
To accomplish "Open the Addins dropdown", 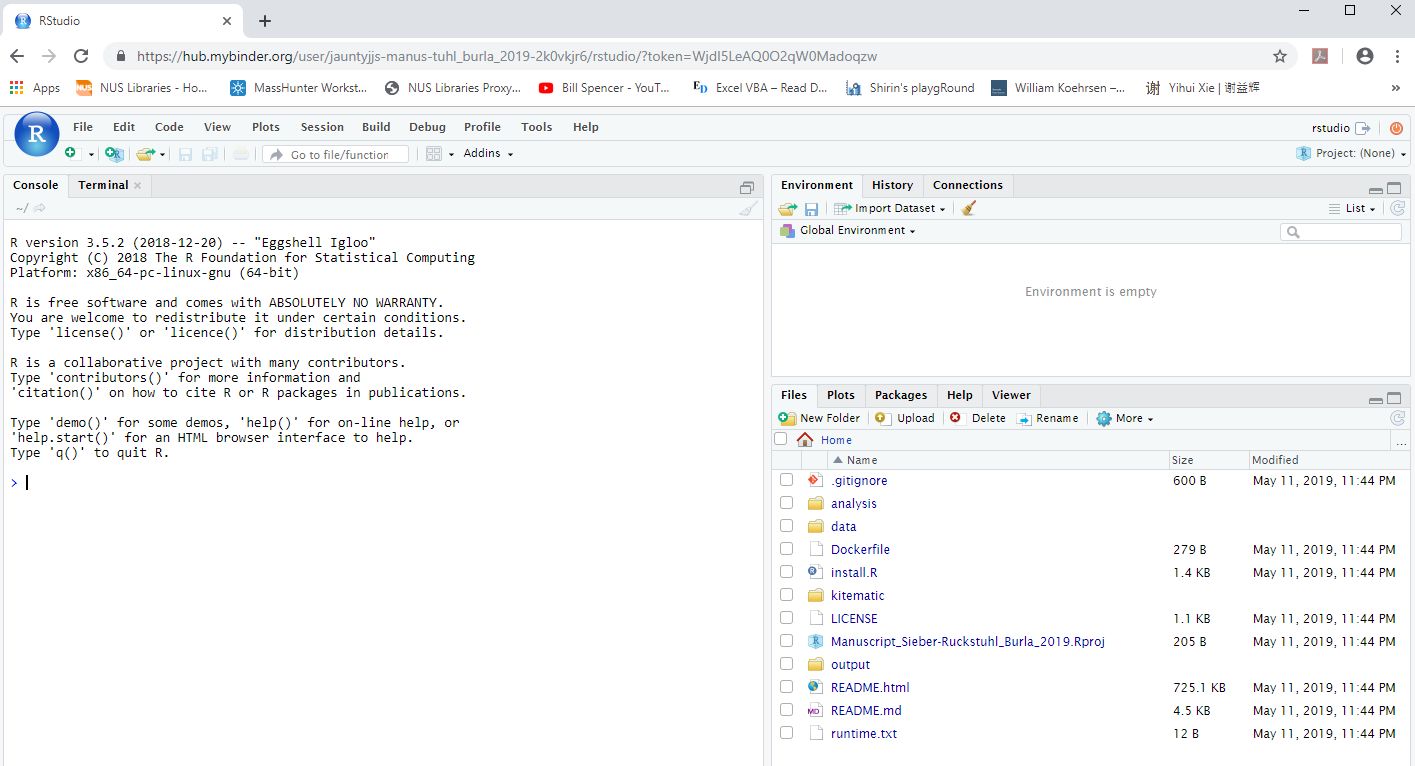I will click(488, 153).
